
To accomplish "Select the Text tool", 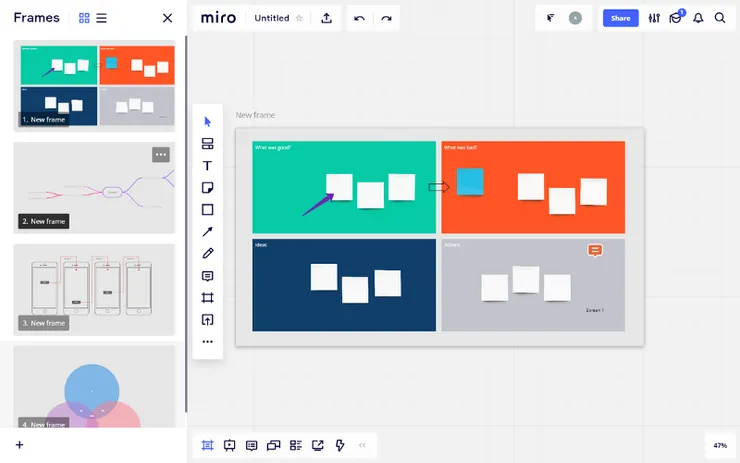I will (207, 166).
